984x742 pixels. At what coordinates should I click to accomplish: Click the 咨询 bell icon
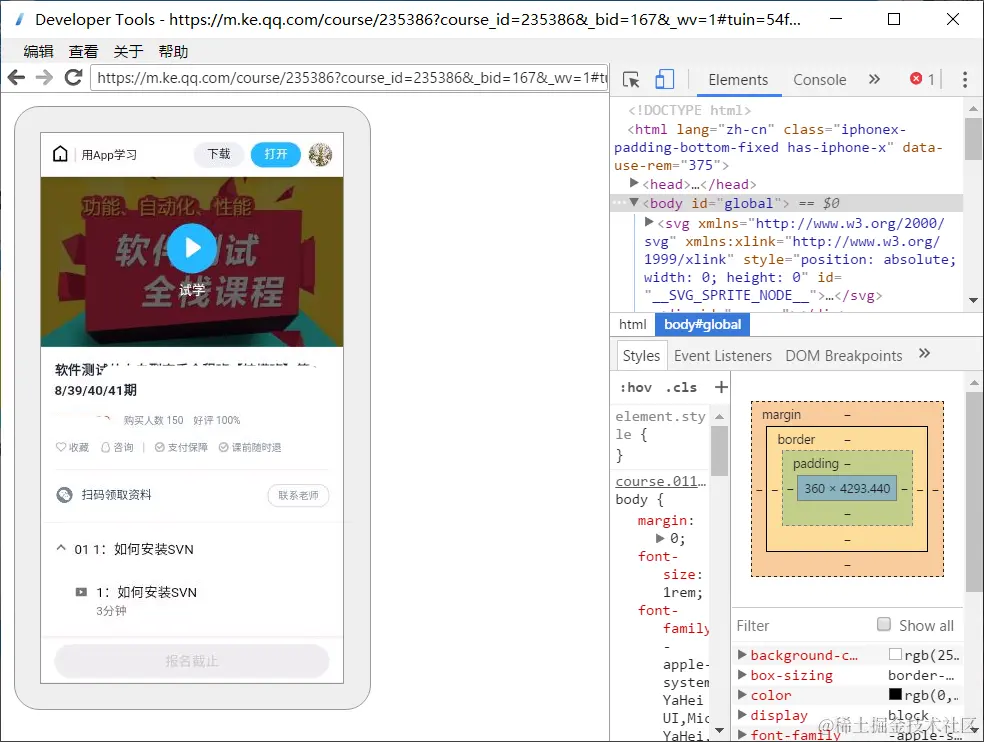tap(105, 447)
